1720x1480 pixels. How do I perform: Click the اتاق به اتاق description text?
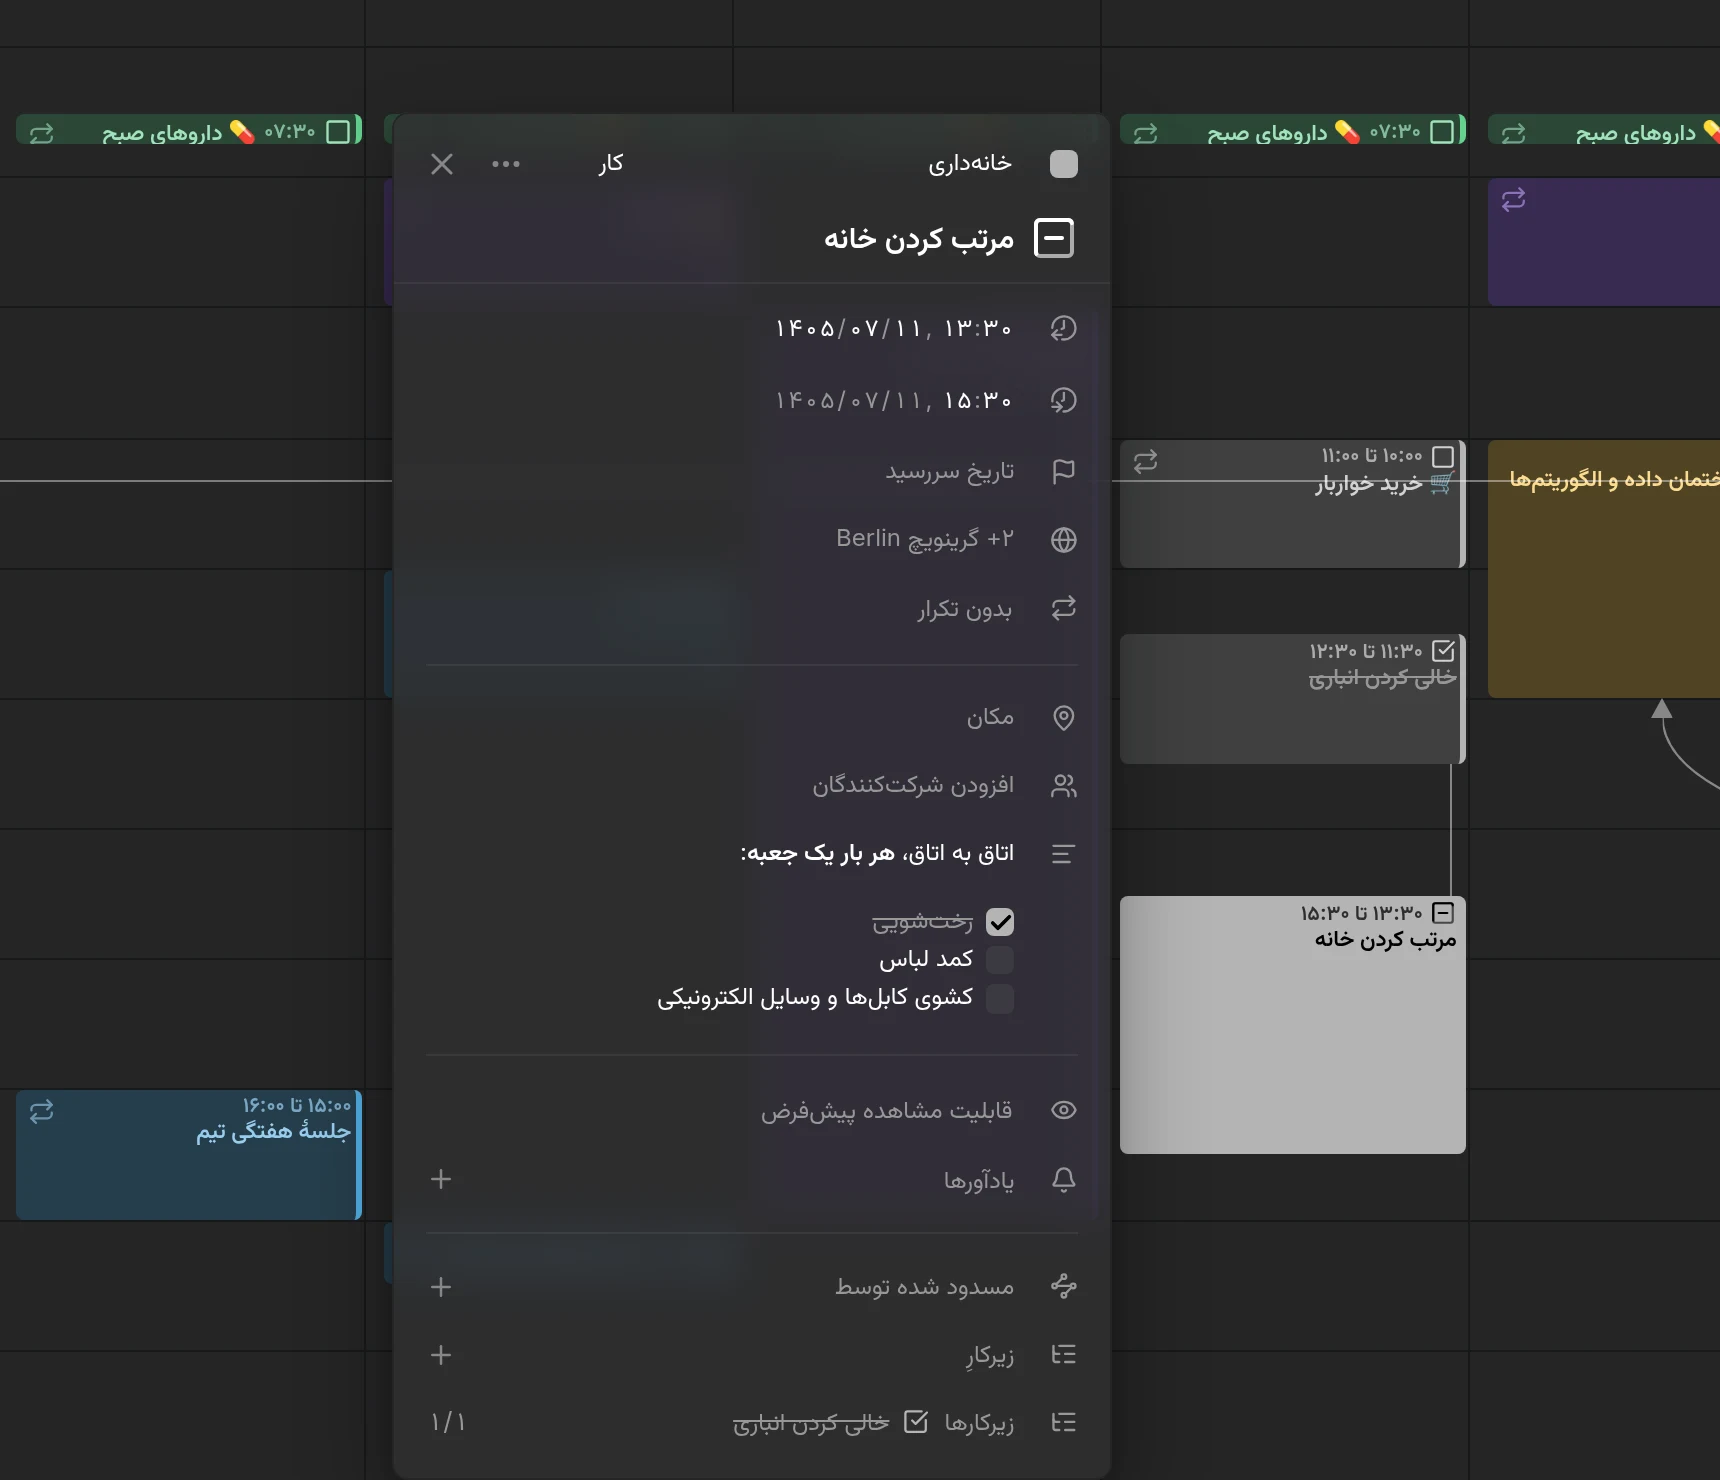877,853
